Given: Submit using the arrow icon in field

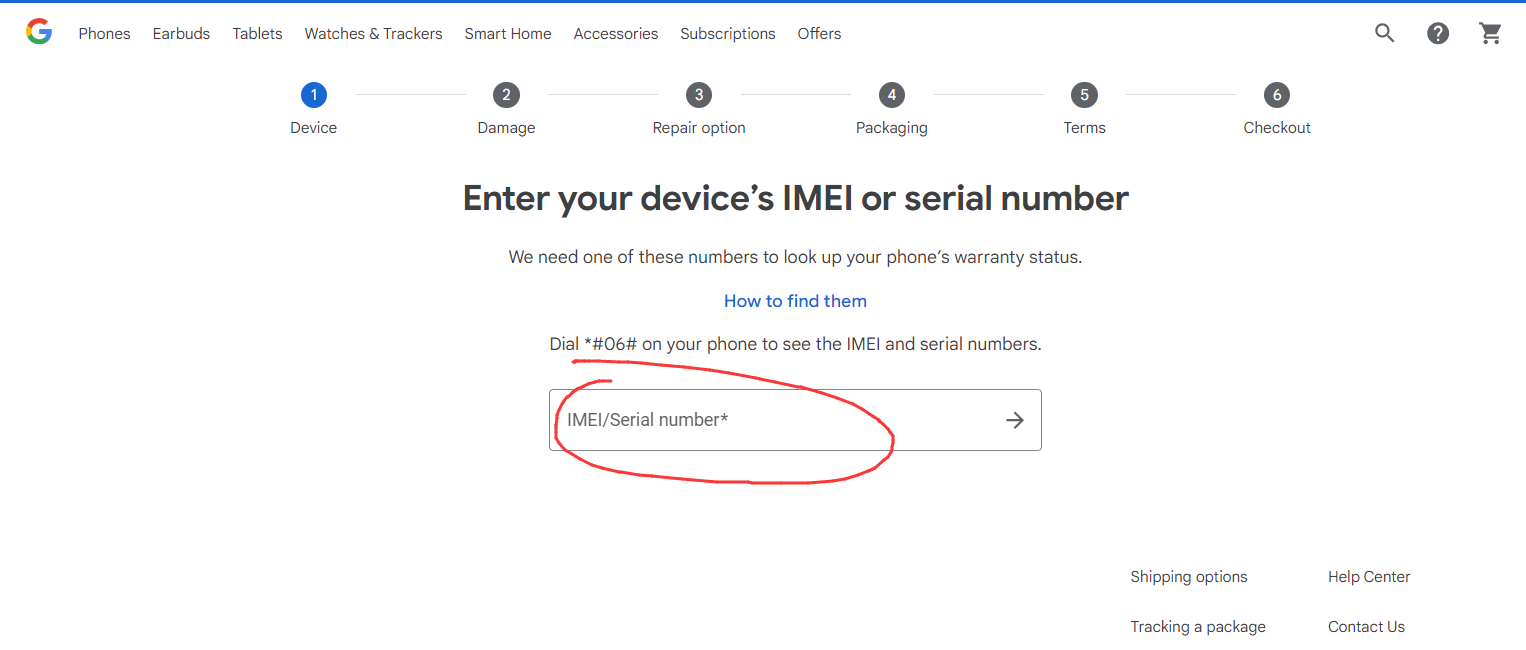Looking at the screenshot, I should 1015,420.
